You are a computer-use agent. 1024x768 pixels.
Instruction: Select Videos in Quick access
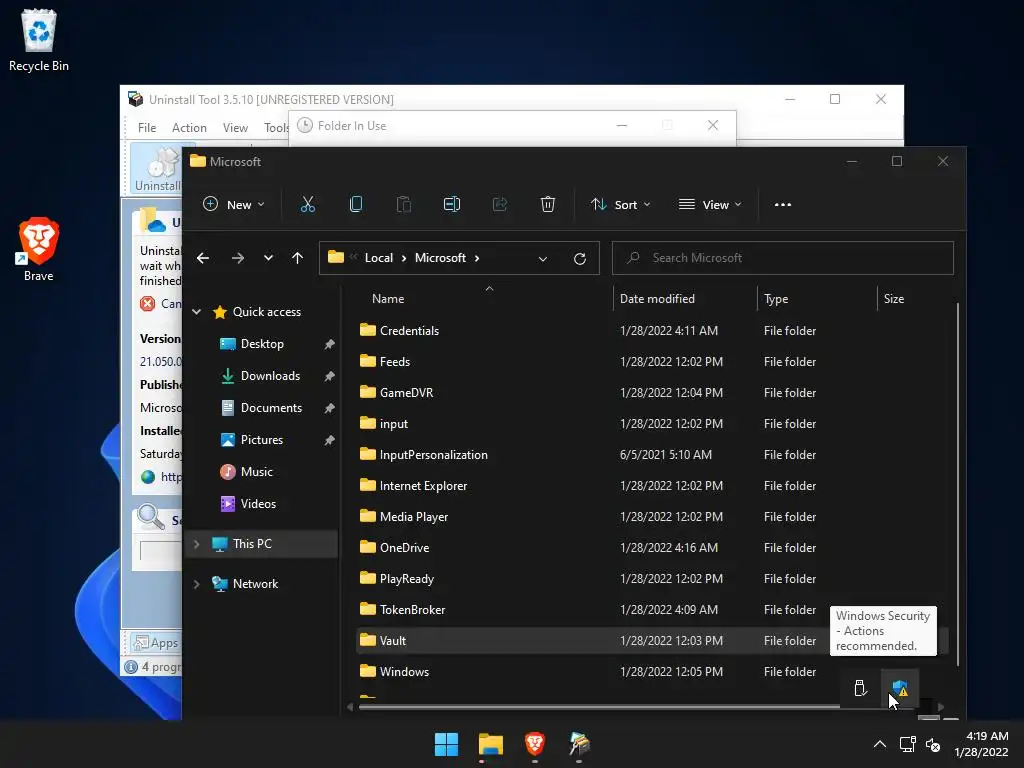tap(258, 504)
